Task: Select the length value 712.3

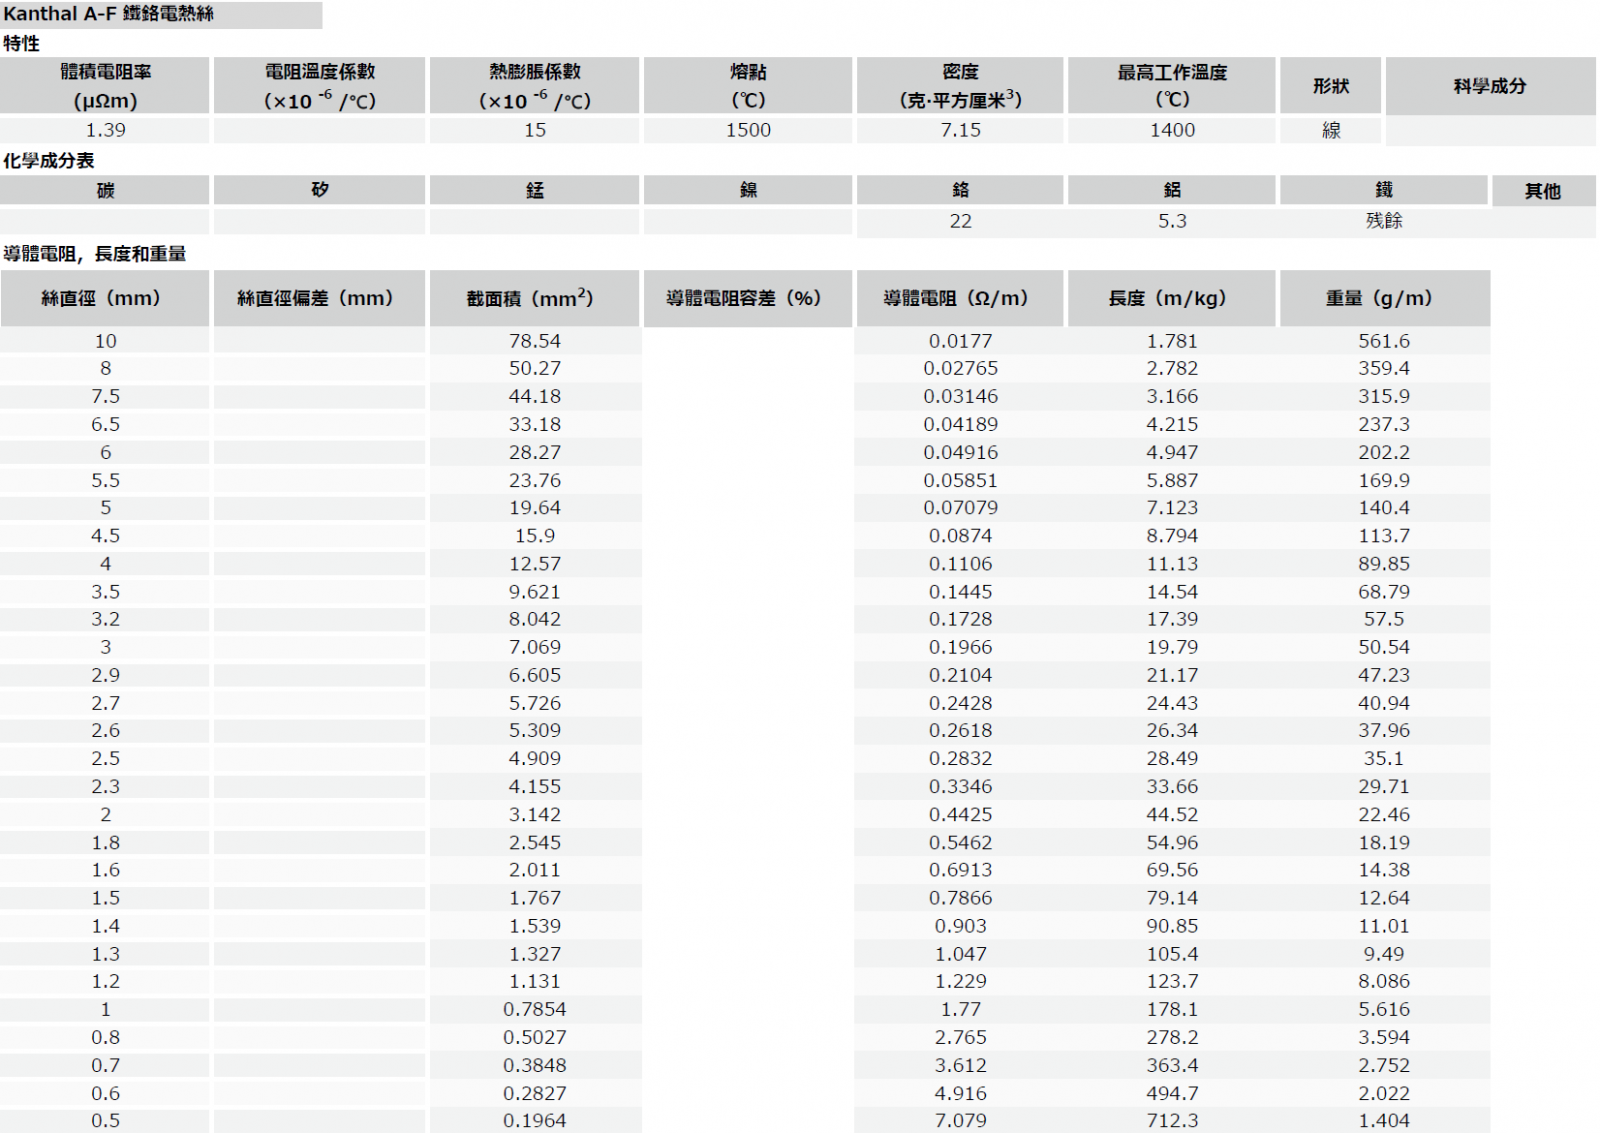Action: (1172, 1121)
